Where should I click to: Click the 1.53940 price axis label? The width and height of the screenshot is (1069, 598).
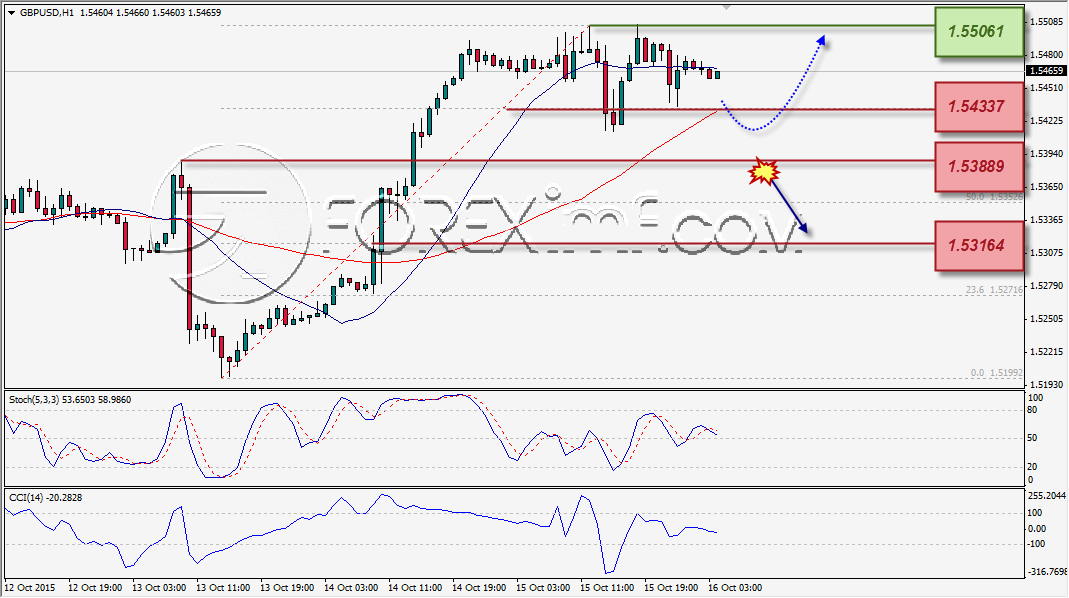(x=1046, y=153)
